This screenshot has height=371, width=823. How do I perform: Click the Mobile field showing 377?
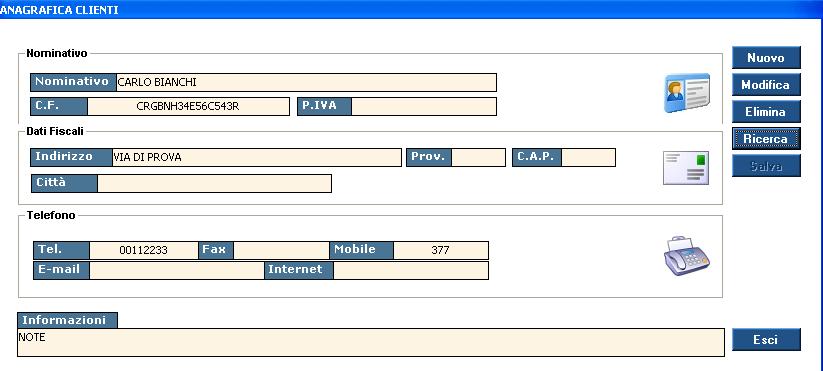[x=440, y=250]
